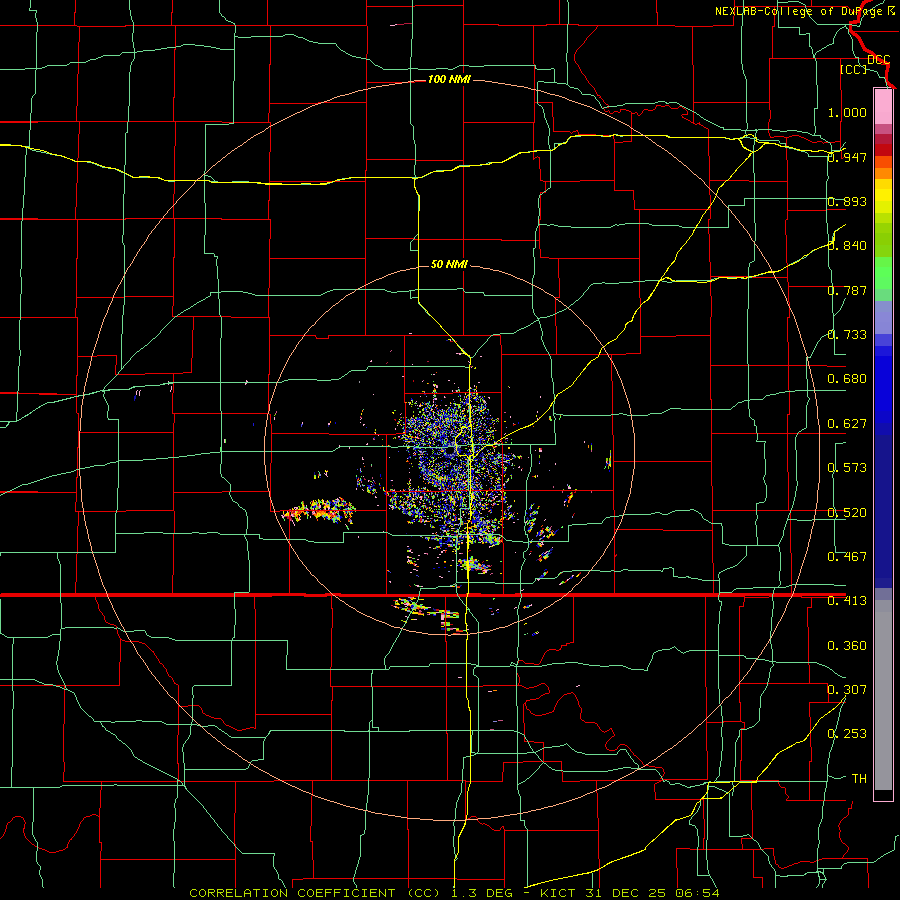The width and height of the screenshot is (900, 900).
Task: Click the 0.573 legend value
Action: point(847,468)
